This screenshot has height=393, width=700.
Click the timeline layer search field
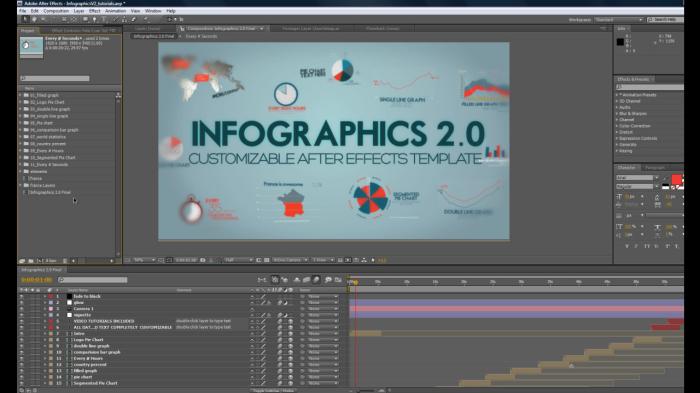coord(92,280)
